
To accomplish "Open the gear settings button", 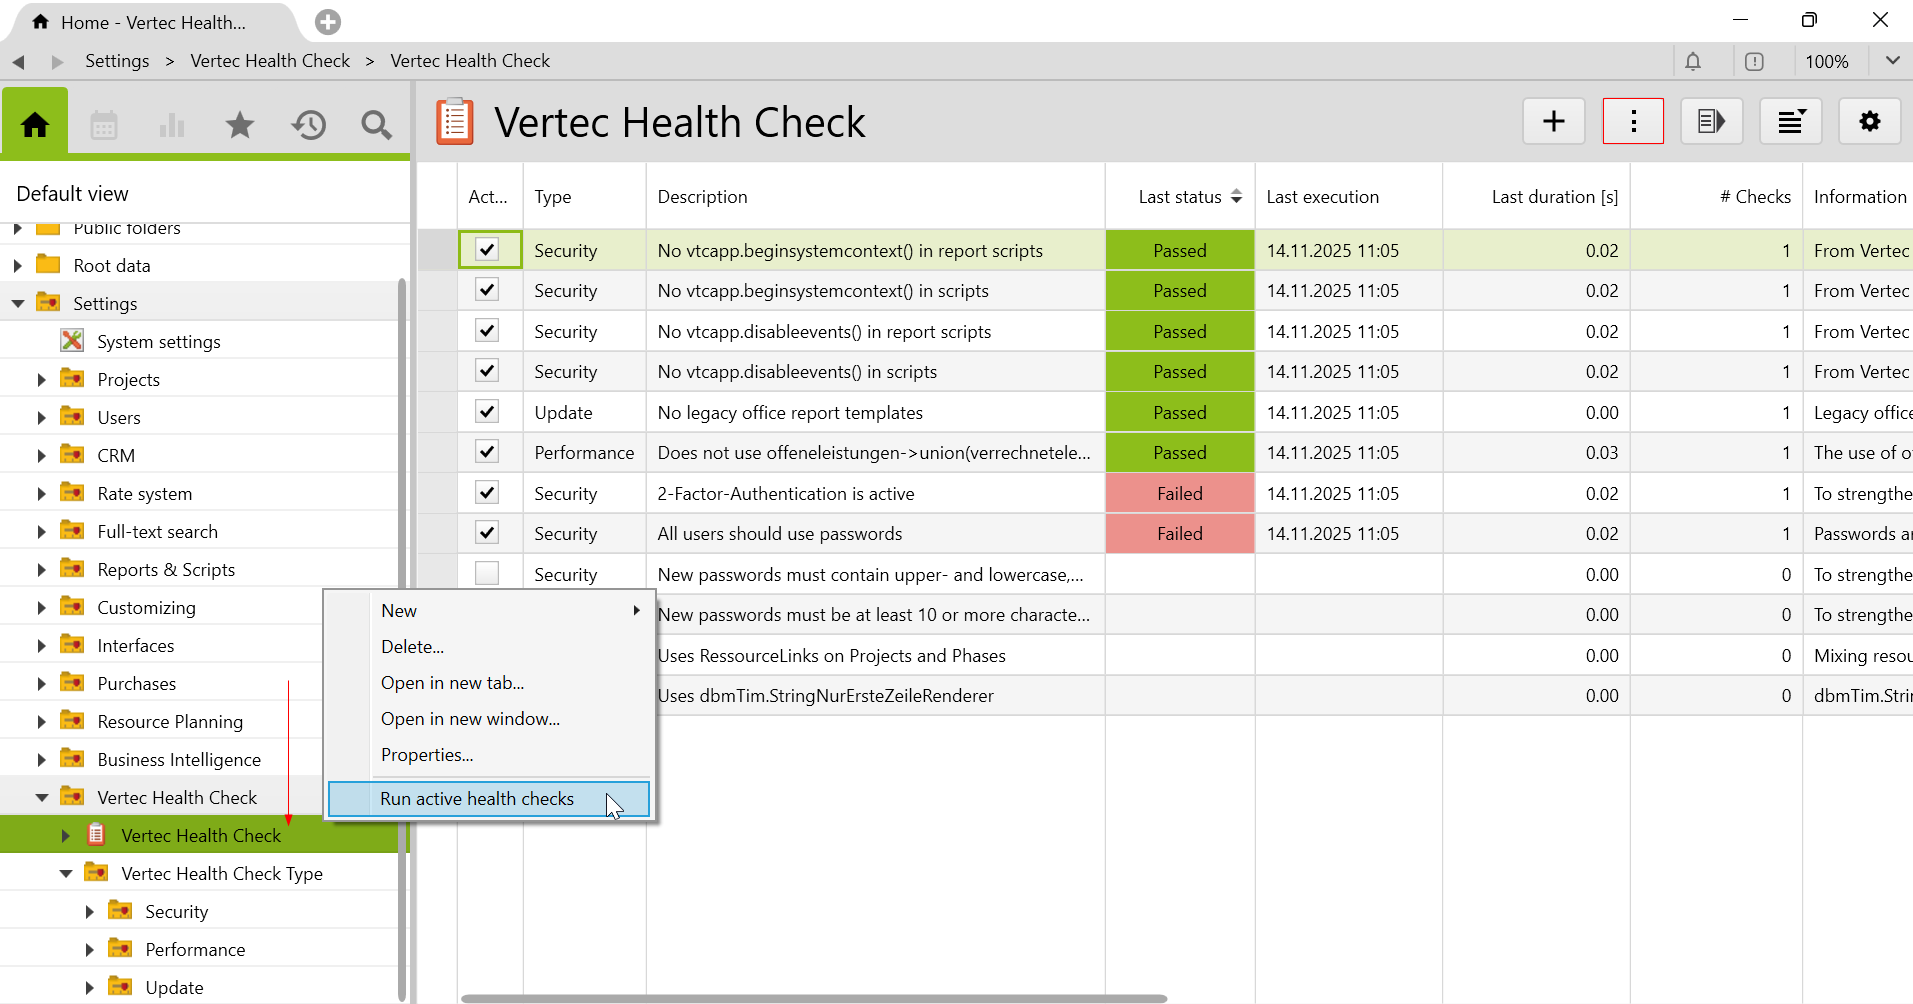I will coord(1869,122).
